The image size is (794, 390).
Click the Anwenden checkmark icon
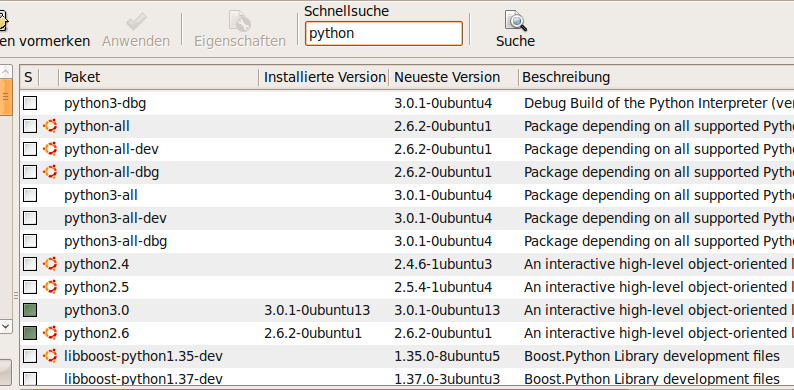[x=136, y=21]
